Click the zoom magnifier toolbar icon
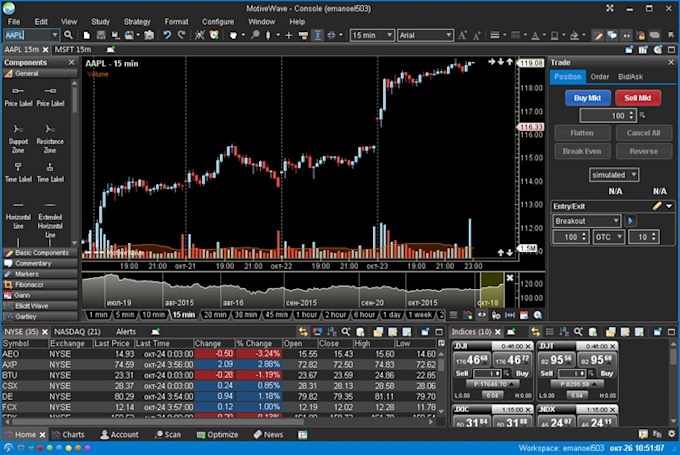This screenshot has width=680, height=455. [255, 35]
